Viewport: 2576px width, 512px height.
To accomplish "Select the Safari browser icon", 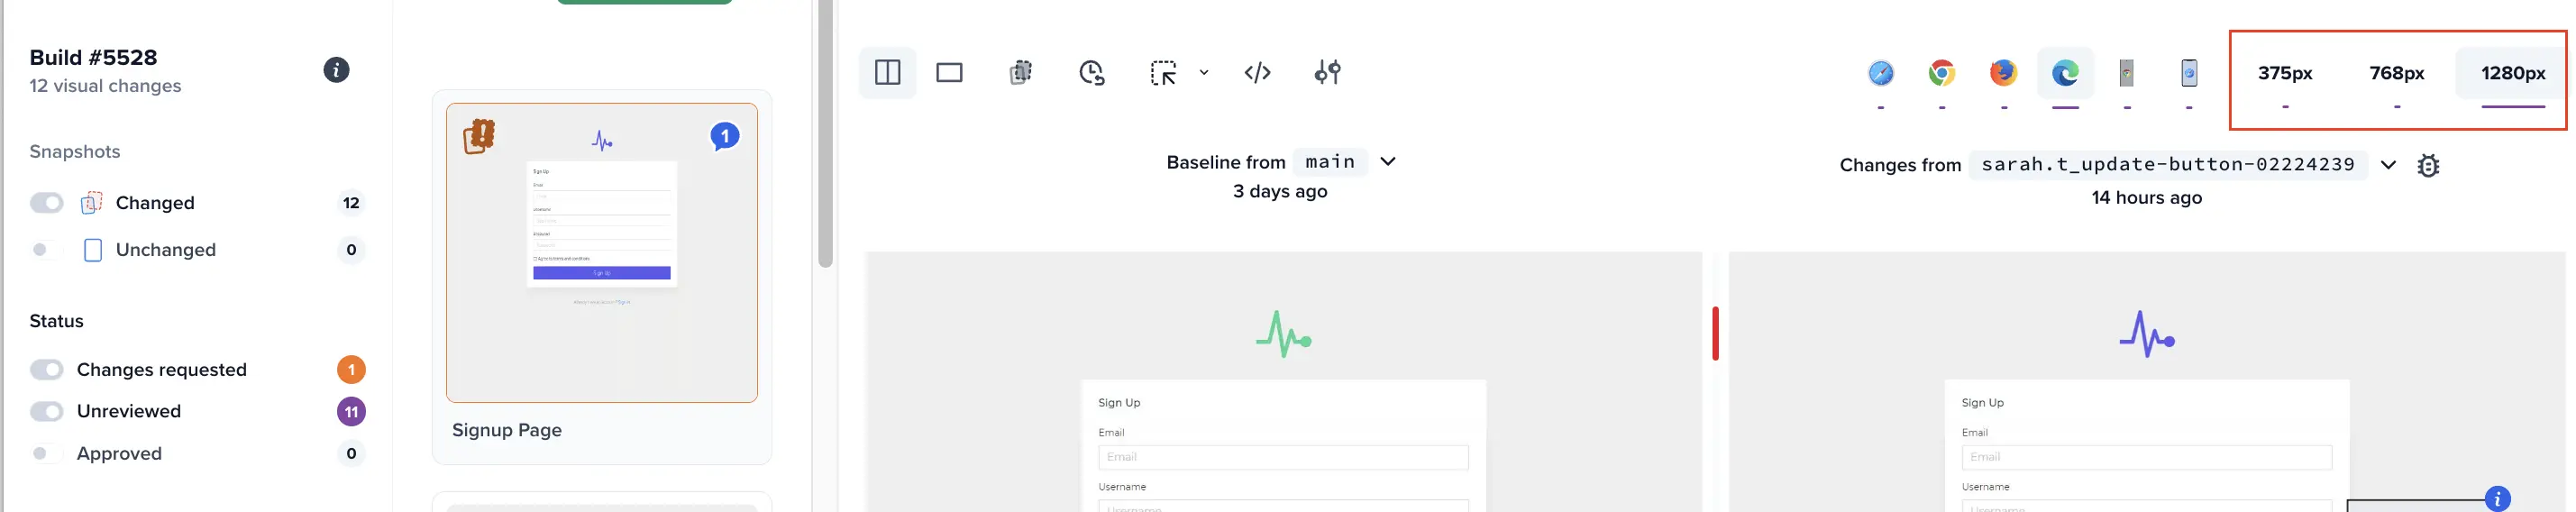I will 1880,73.
